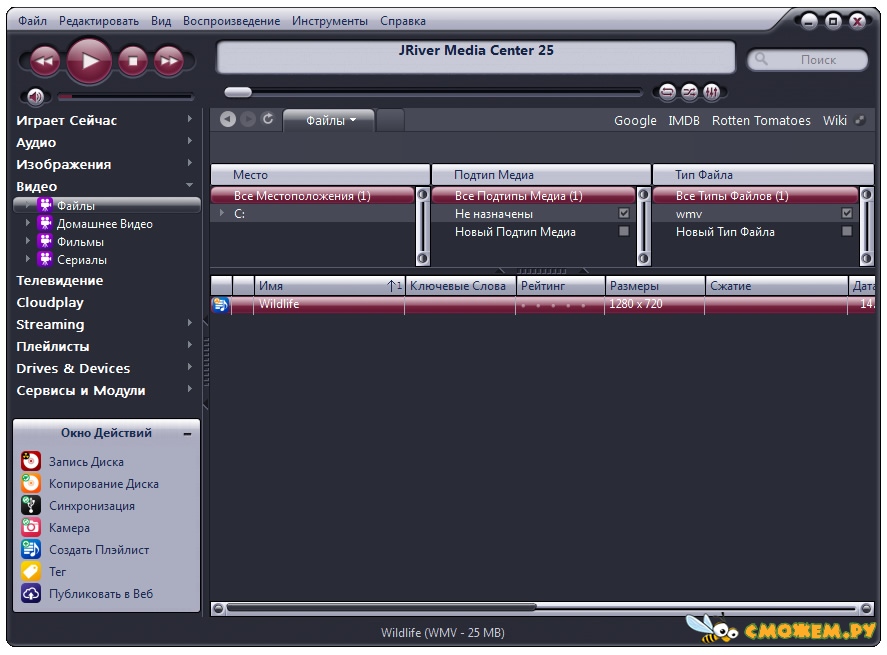Select Телевидение in the sidebar
The width and height of the screenshot is (887, 655).
point(59,281)
